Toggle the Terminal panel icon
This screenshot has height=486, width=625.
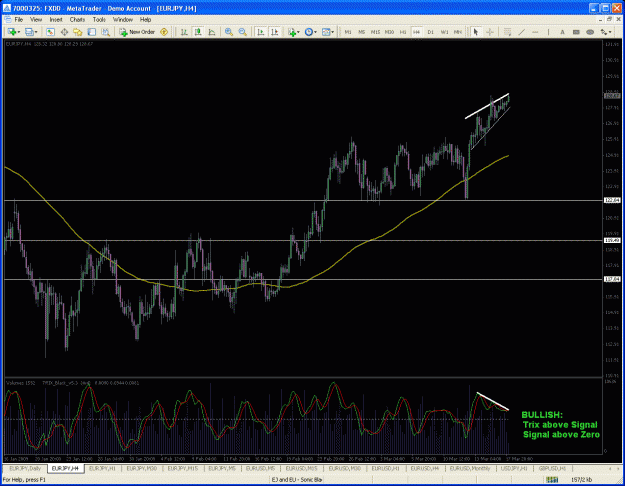(x=92, y=32)
